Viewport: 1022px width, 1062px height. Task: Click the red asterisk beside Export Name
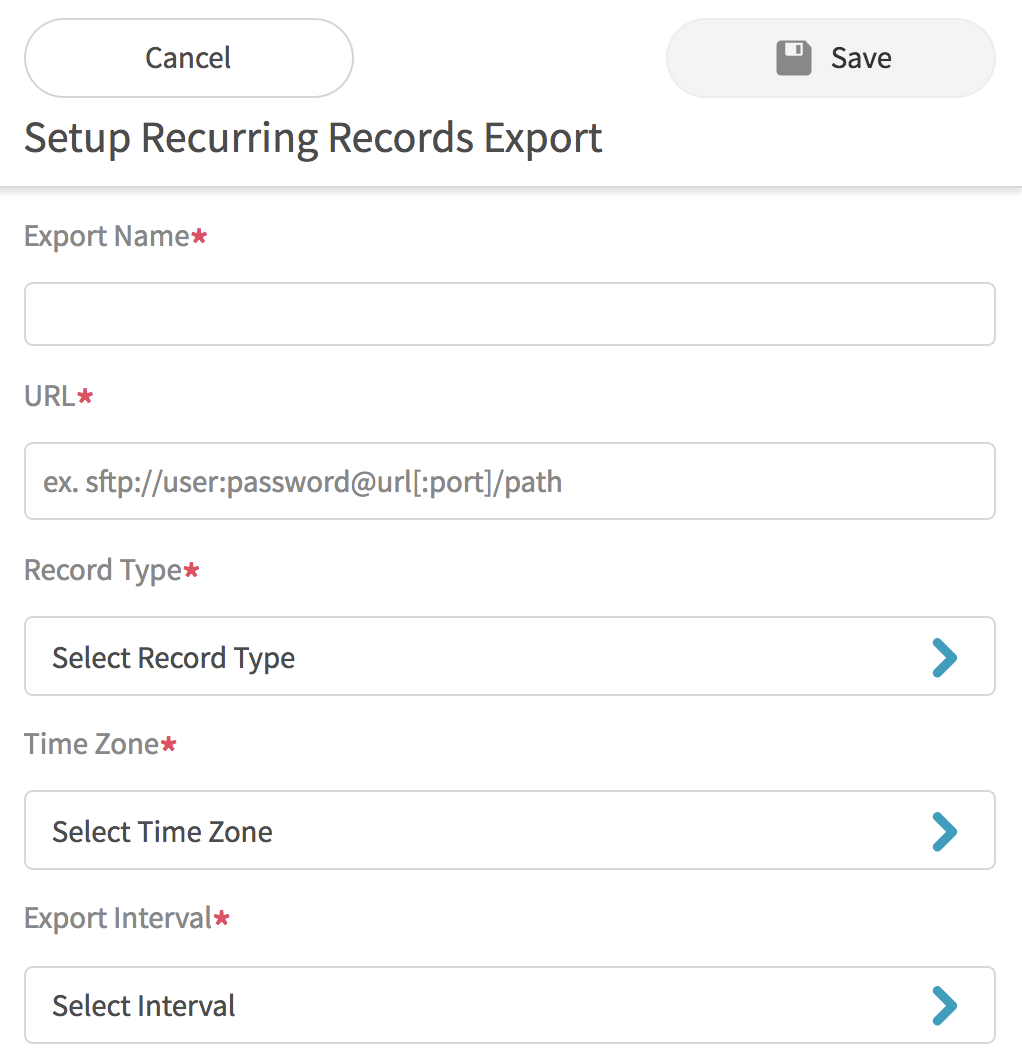click(199, 237)
